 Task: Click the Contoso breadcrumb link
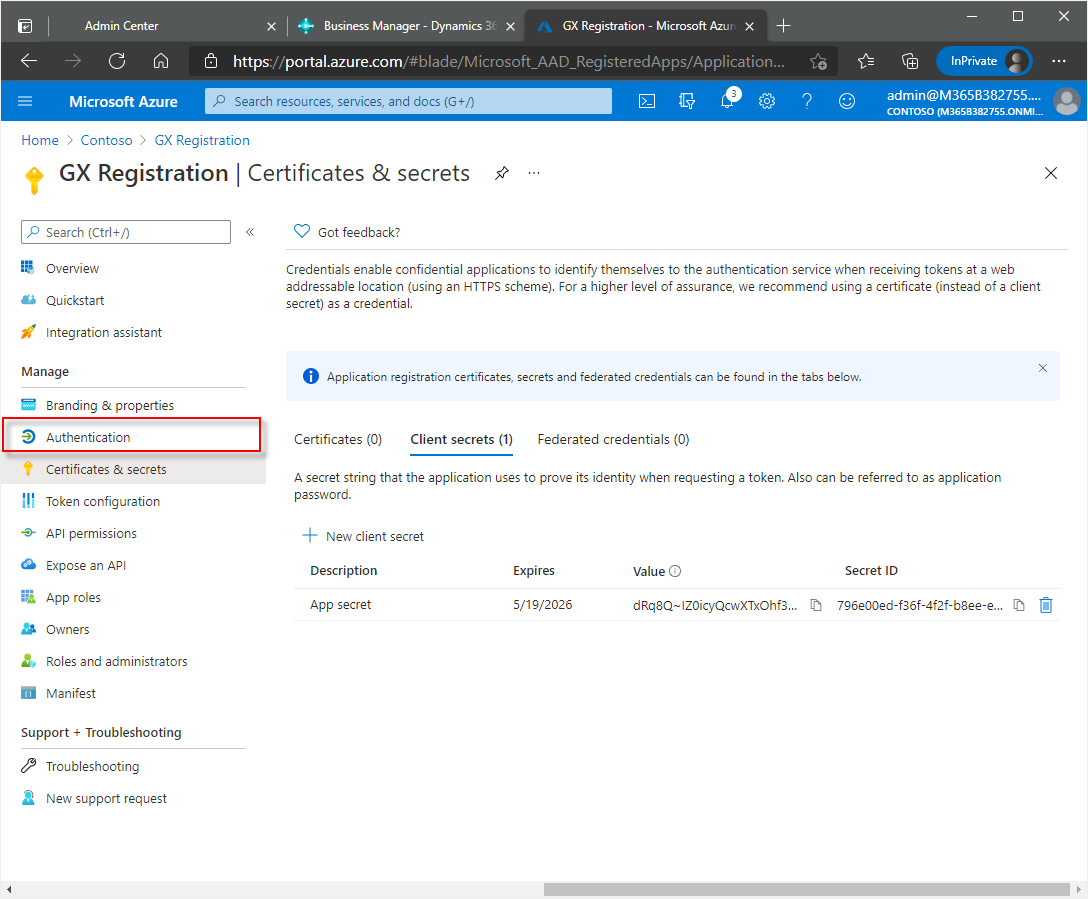point(106,140)
